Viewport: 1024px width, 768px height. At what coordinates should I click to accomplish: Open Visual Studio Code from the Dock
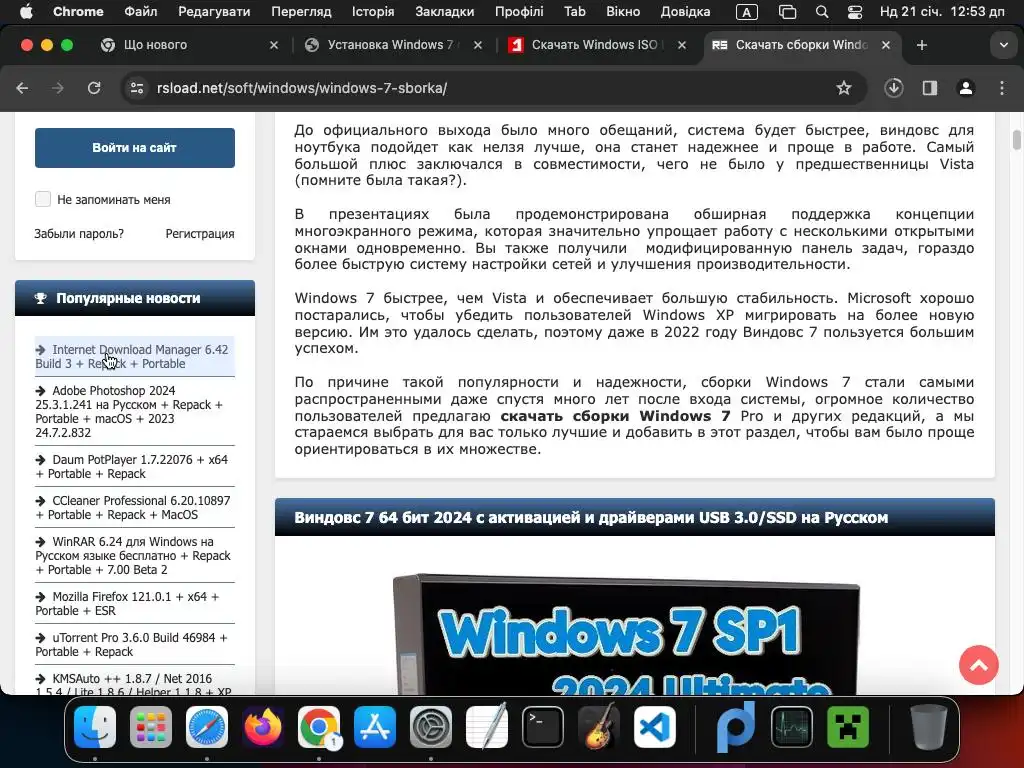pyautogui.click(x=655, y=727)
